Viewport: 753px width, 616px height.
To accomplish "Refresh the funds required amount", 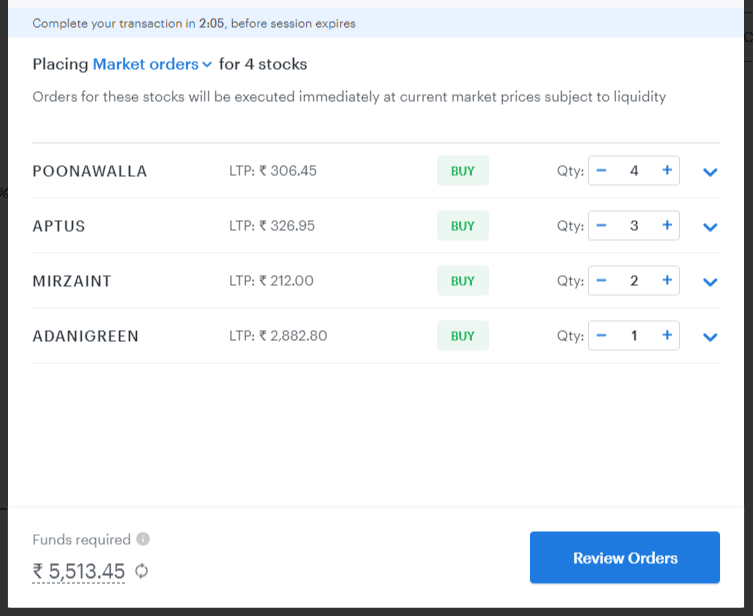I will pos(141,571).
